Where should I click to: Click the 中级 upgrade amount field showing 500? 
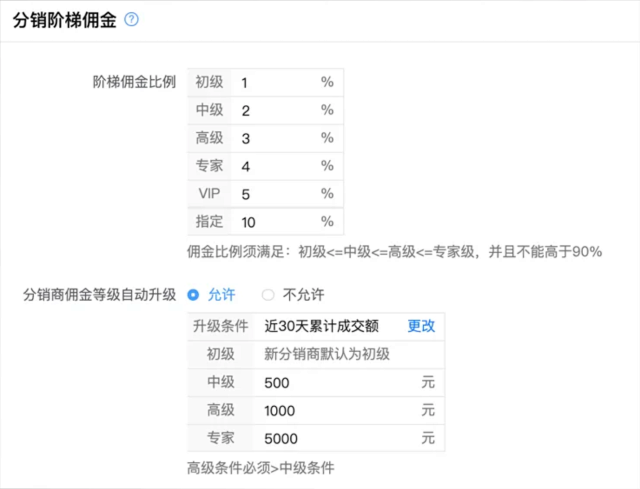(349, 383)
